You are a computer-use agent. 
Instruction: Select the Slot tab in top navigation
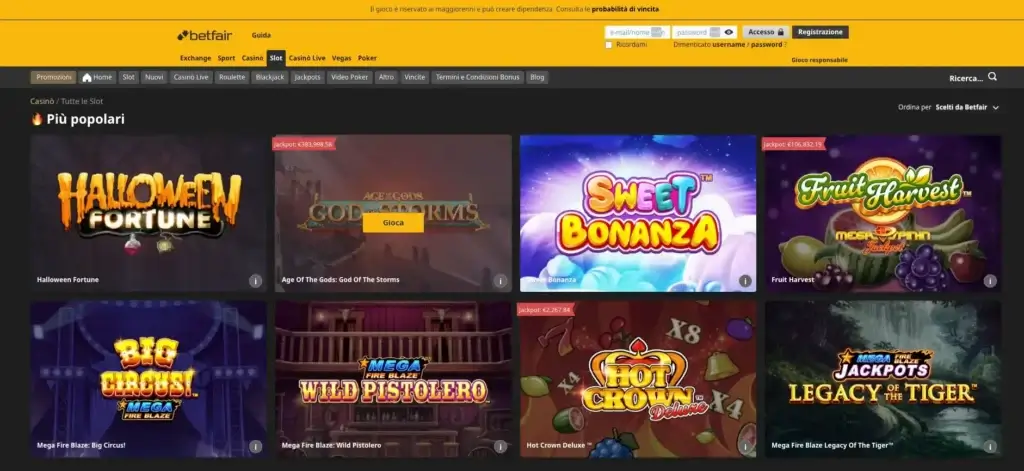(276, 58)
